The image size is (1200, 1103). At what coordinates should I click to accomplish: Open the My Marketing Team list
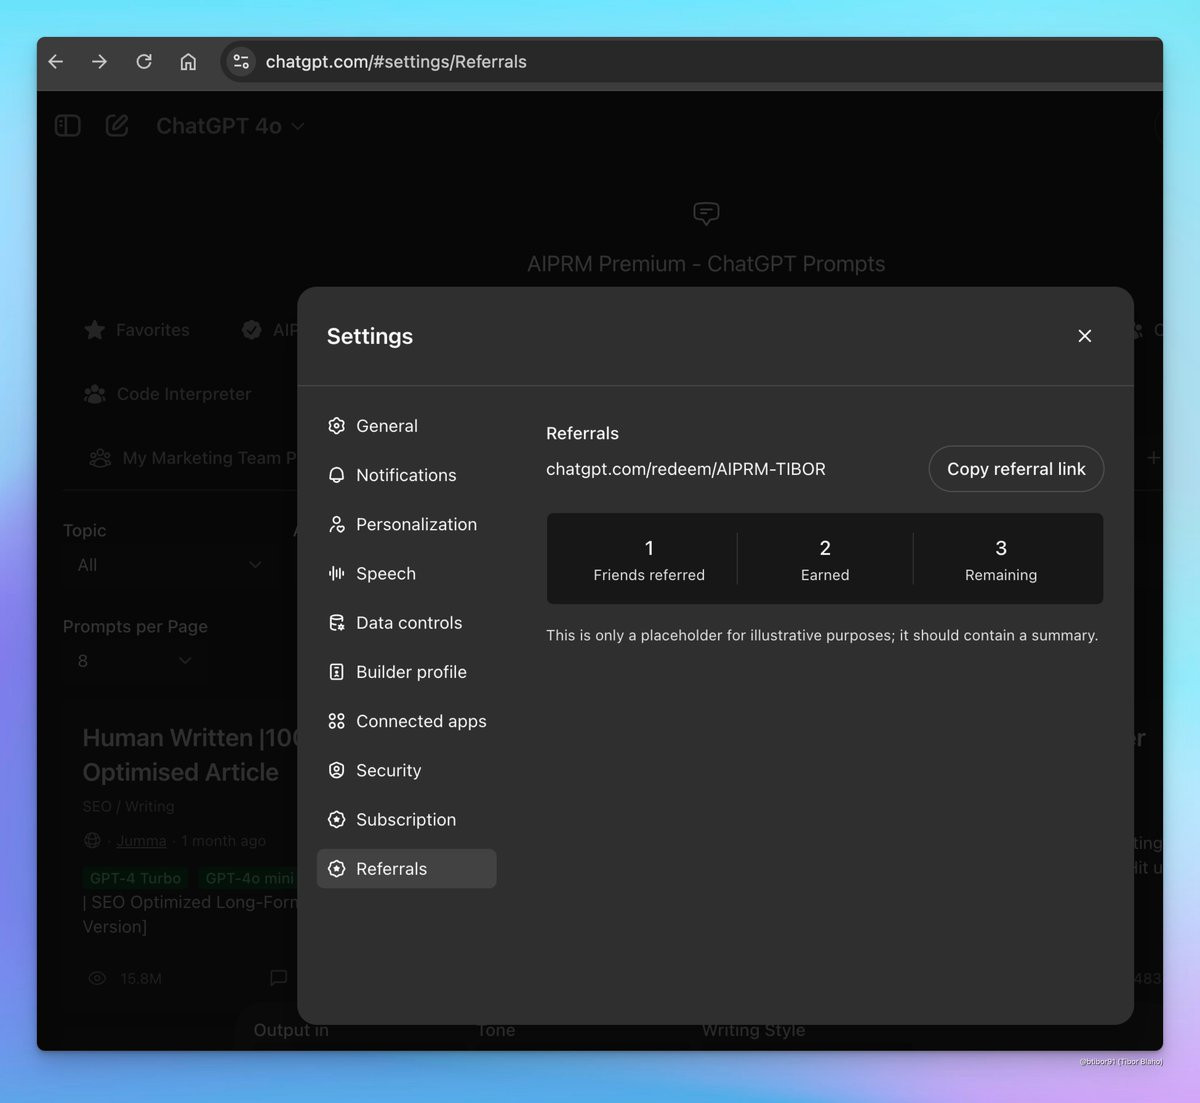tap(192, 458)
